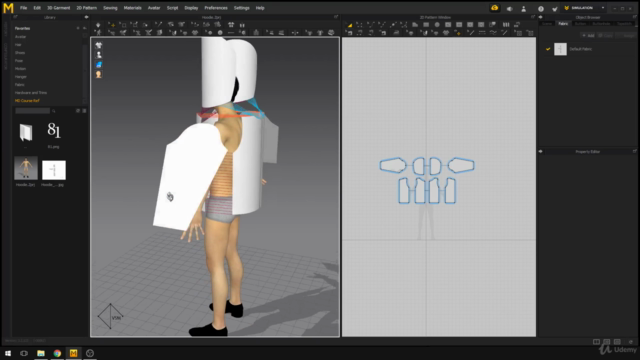Click the last grid icon in 2D toolbar's second row

click(x=530, y=33)
